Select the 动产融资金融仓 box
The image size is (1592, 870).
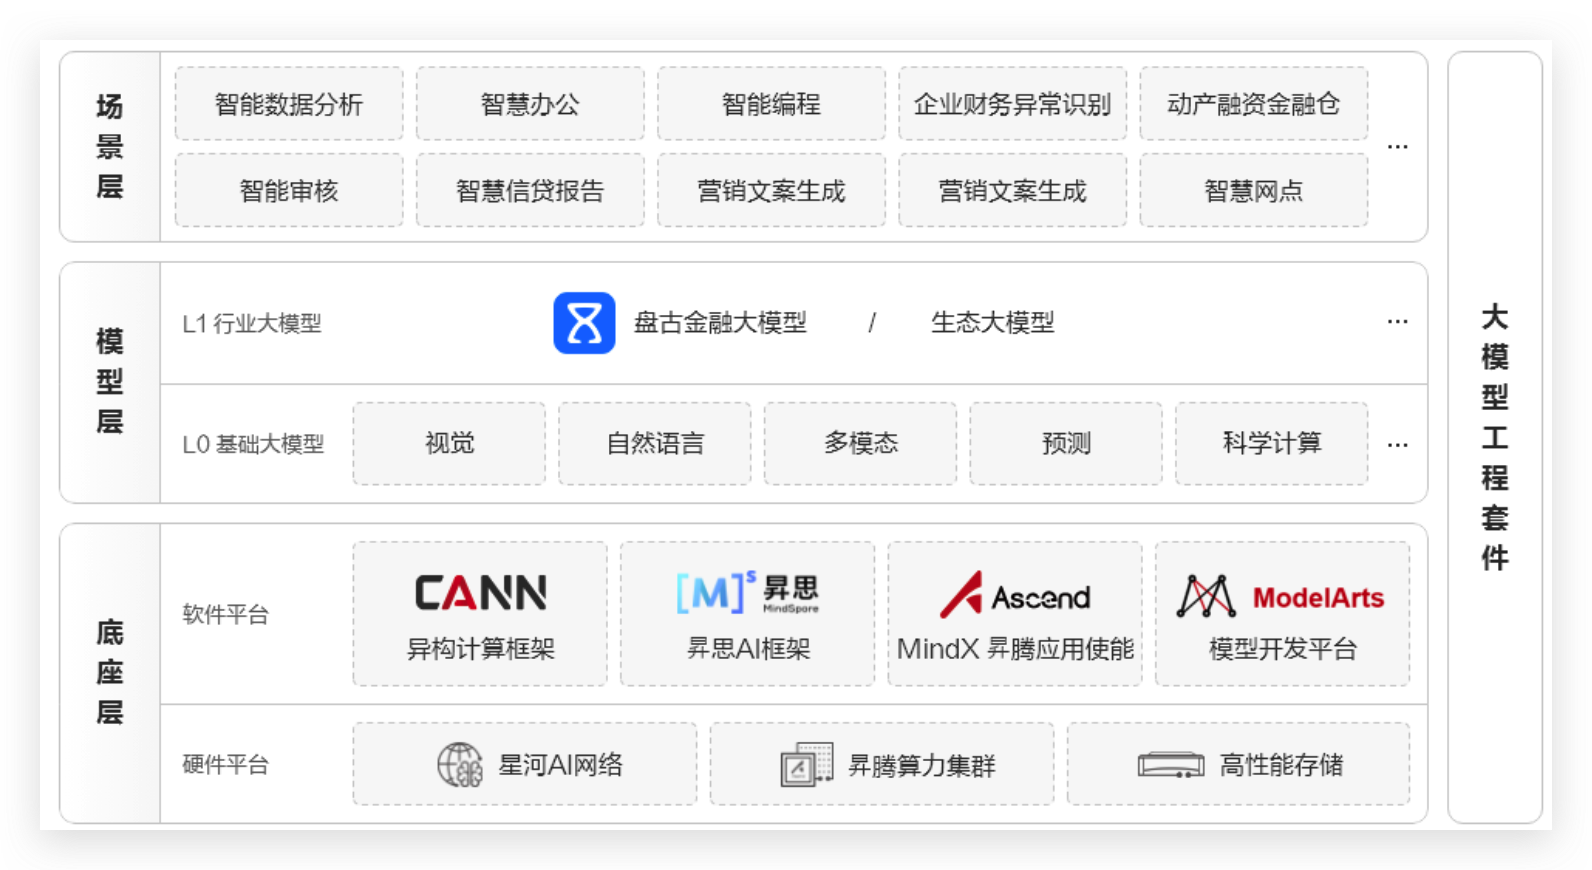point(1253,104)
